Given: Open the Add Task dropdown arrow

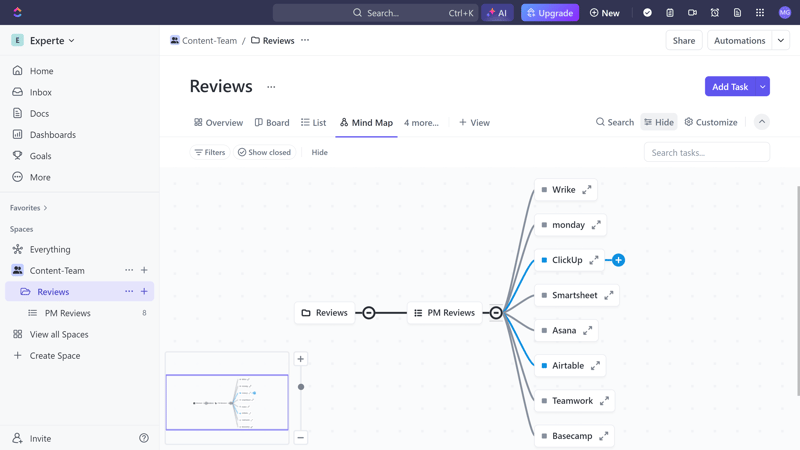Looking at the screenshot, I should point(763,87).
